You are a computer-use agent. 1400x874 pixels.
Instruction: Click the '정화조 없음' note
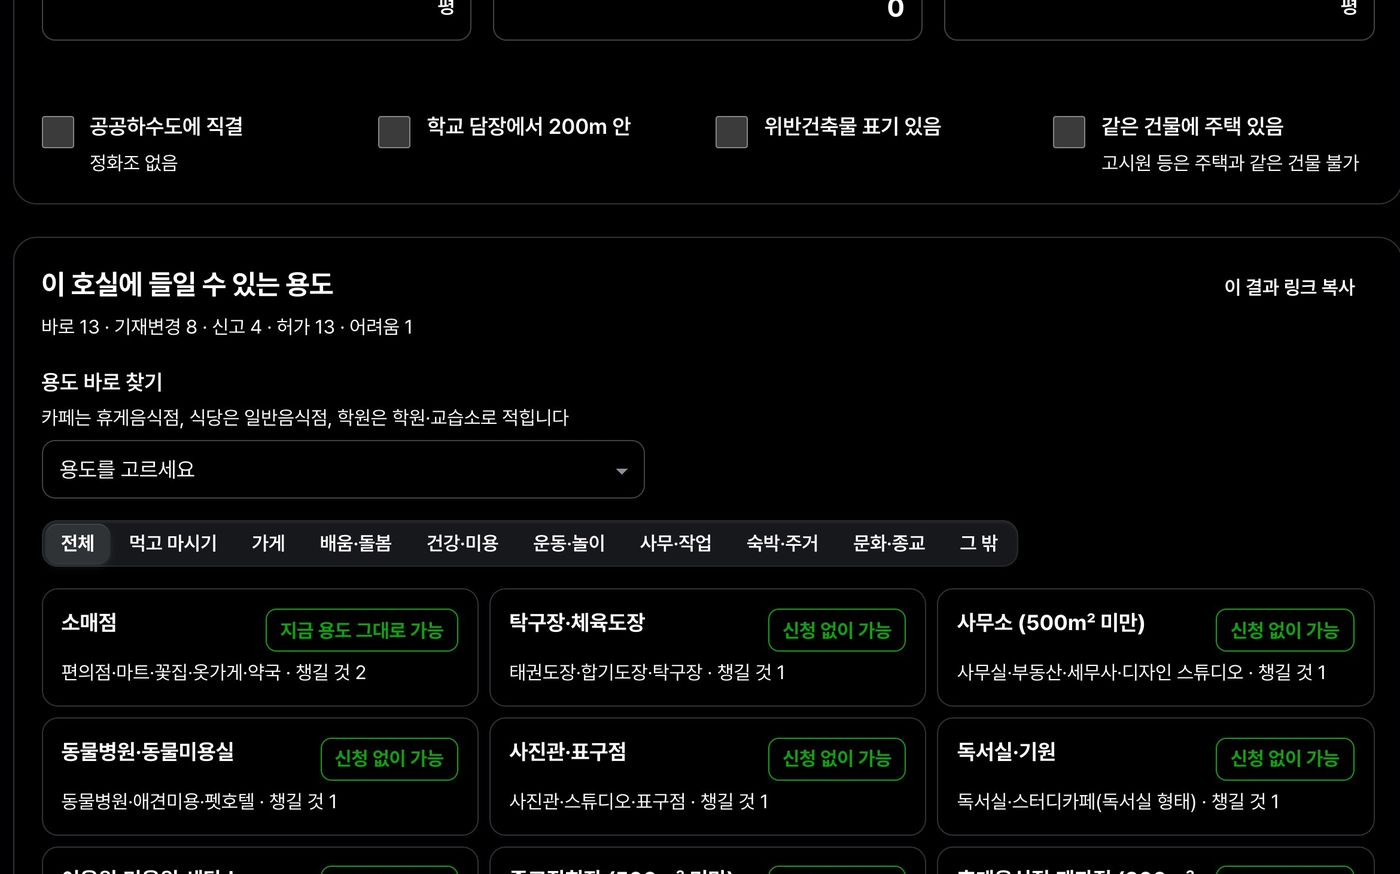[x=134, y=163]
